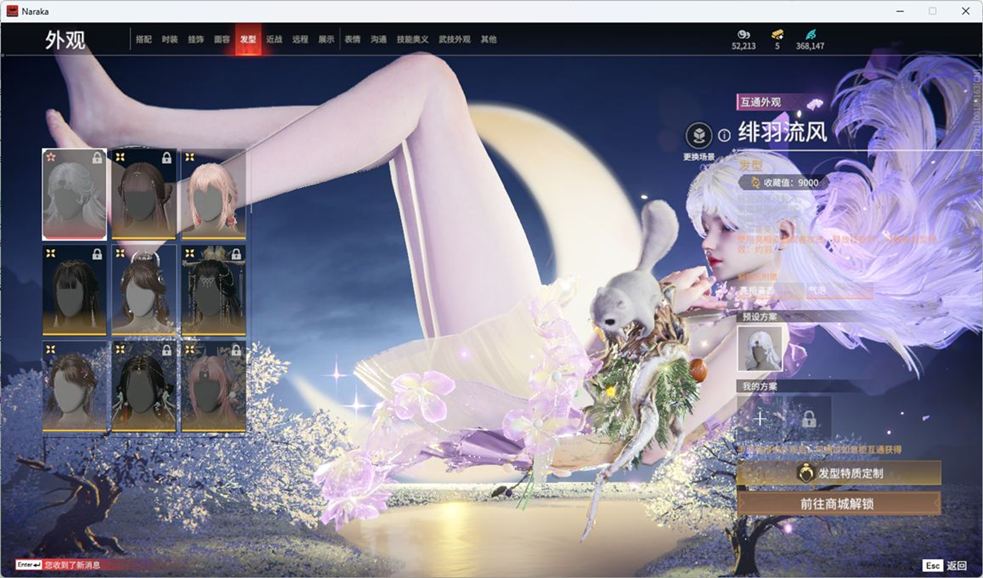Go to the 近战 tab
This screenshot has width=983, height=578.
(274, 39)
